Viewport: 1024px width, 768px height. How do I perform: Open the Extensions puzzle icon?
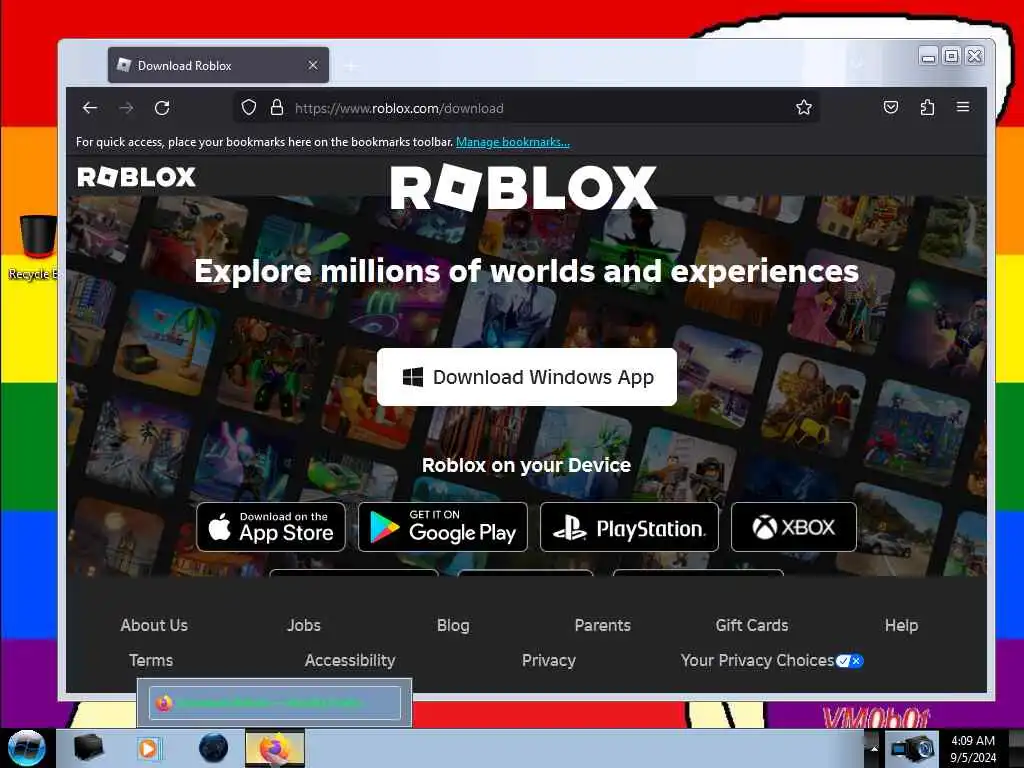pyautogui.click(x=927, y=107)
